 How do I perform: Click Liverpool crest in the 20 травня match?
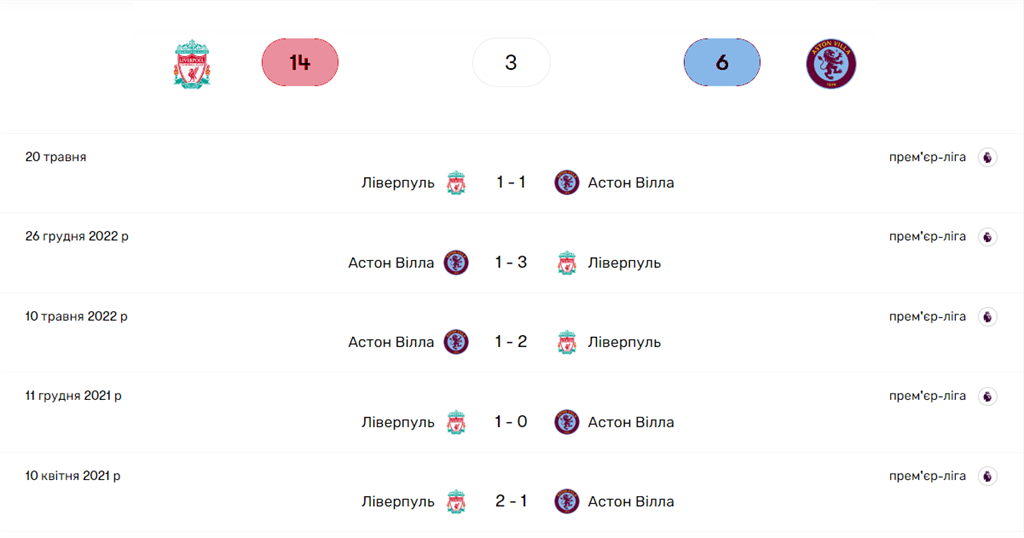(x=456, y=183)
